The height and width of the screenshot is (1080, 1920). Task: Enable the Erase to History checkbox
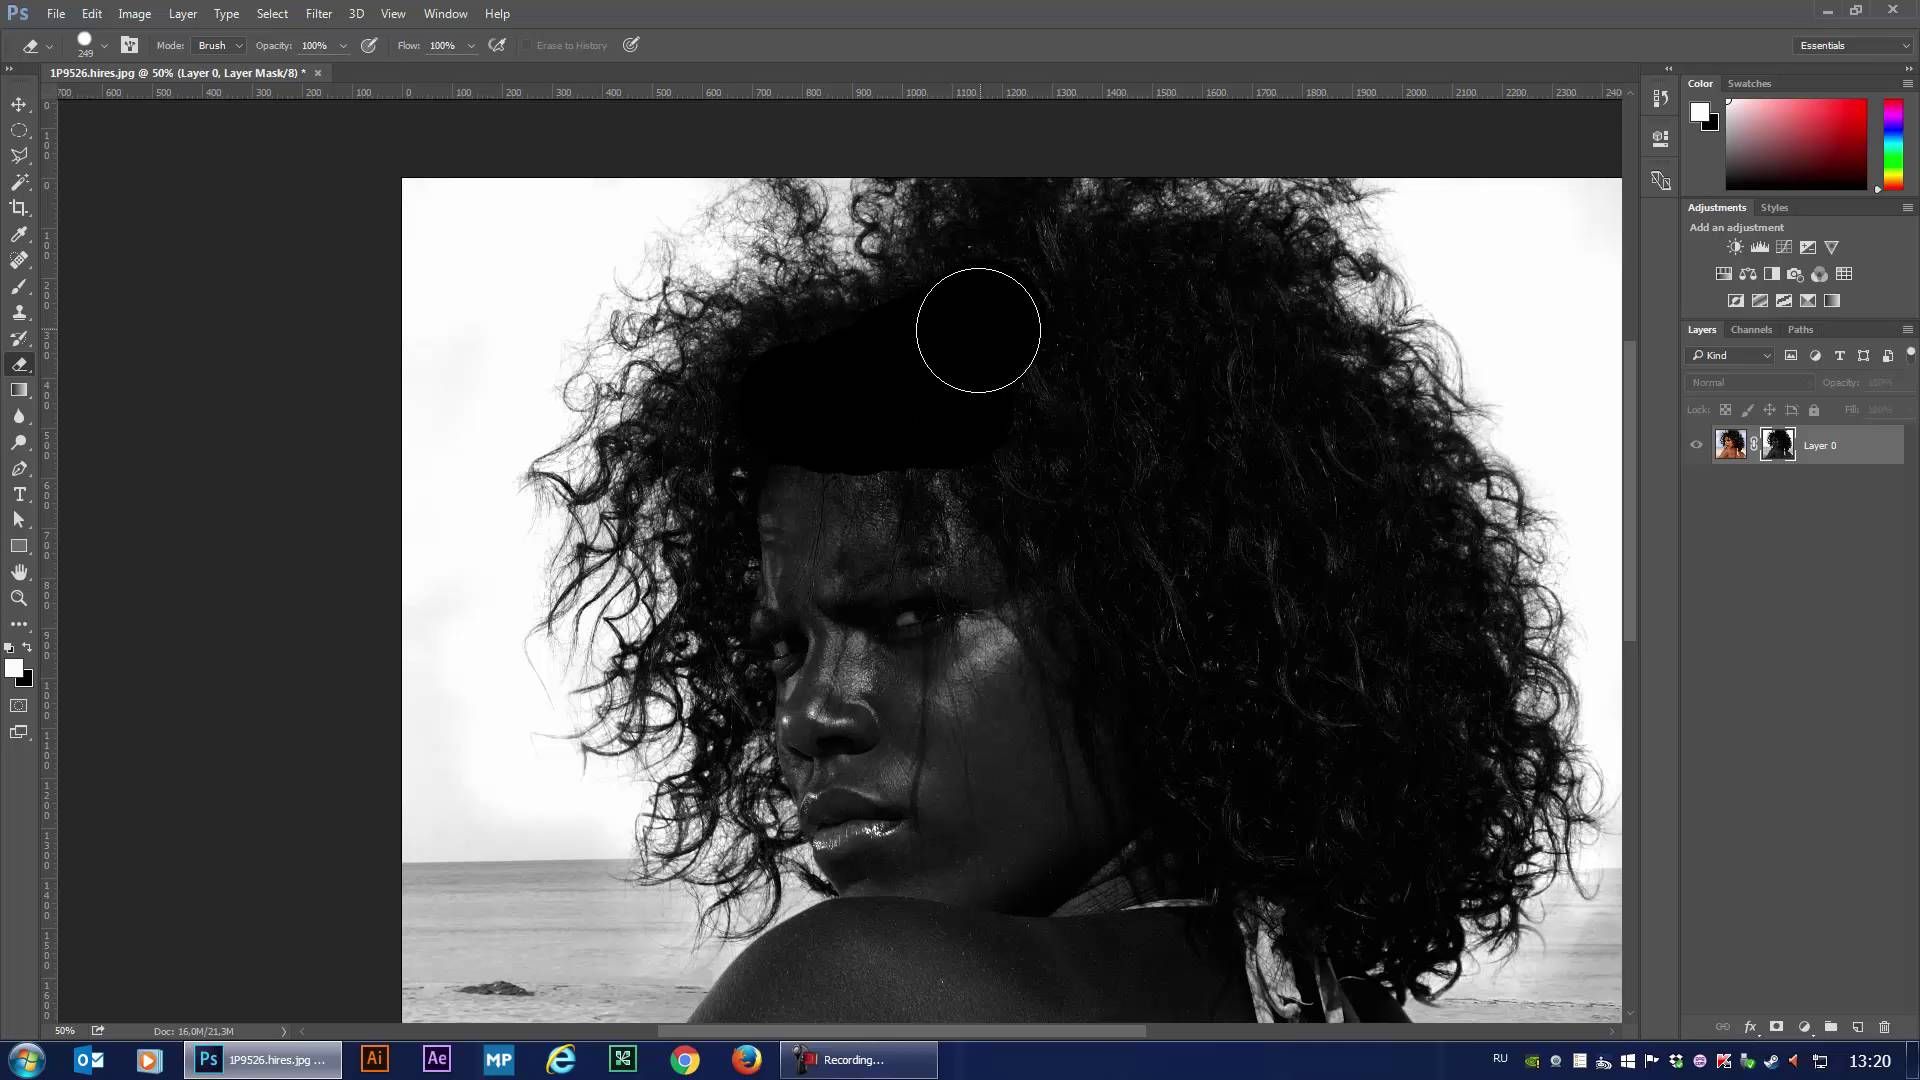(x=526, y=45)
